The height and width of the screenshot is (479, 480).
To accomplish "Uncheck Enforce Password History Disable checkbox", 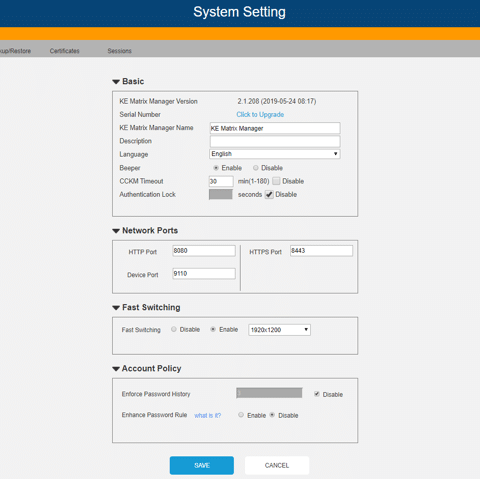I will coord(317,394).
